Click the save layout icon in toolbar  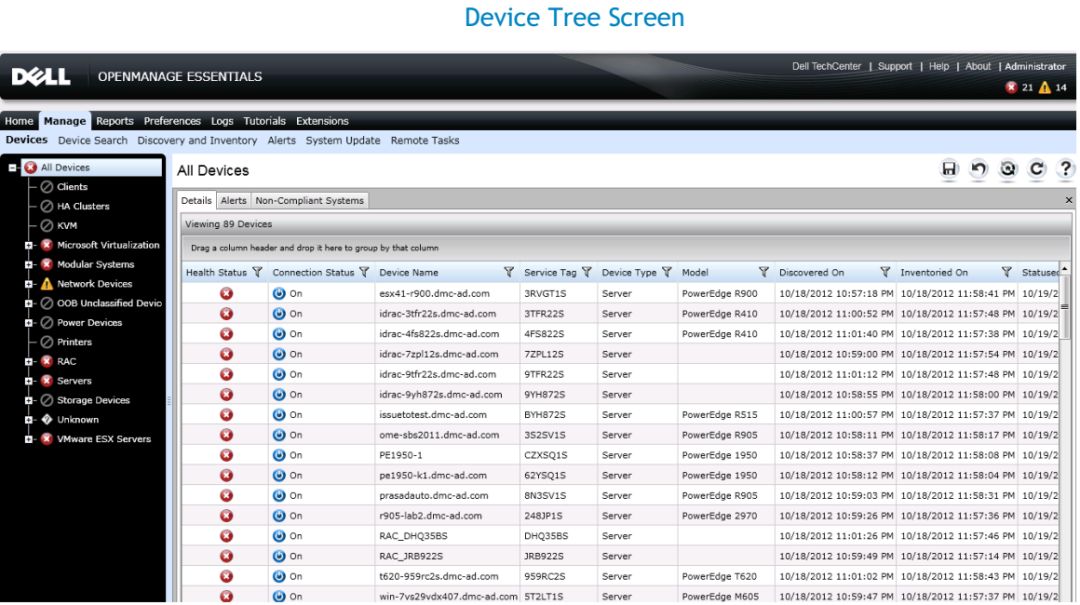tap(949, 169)
